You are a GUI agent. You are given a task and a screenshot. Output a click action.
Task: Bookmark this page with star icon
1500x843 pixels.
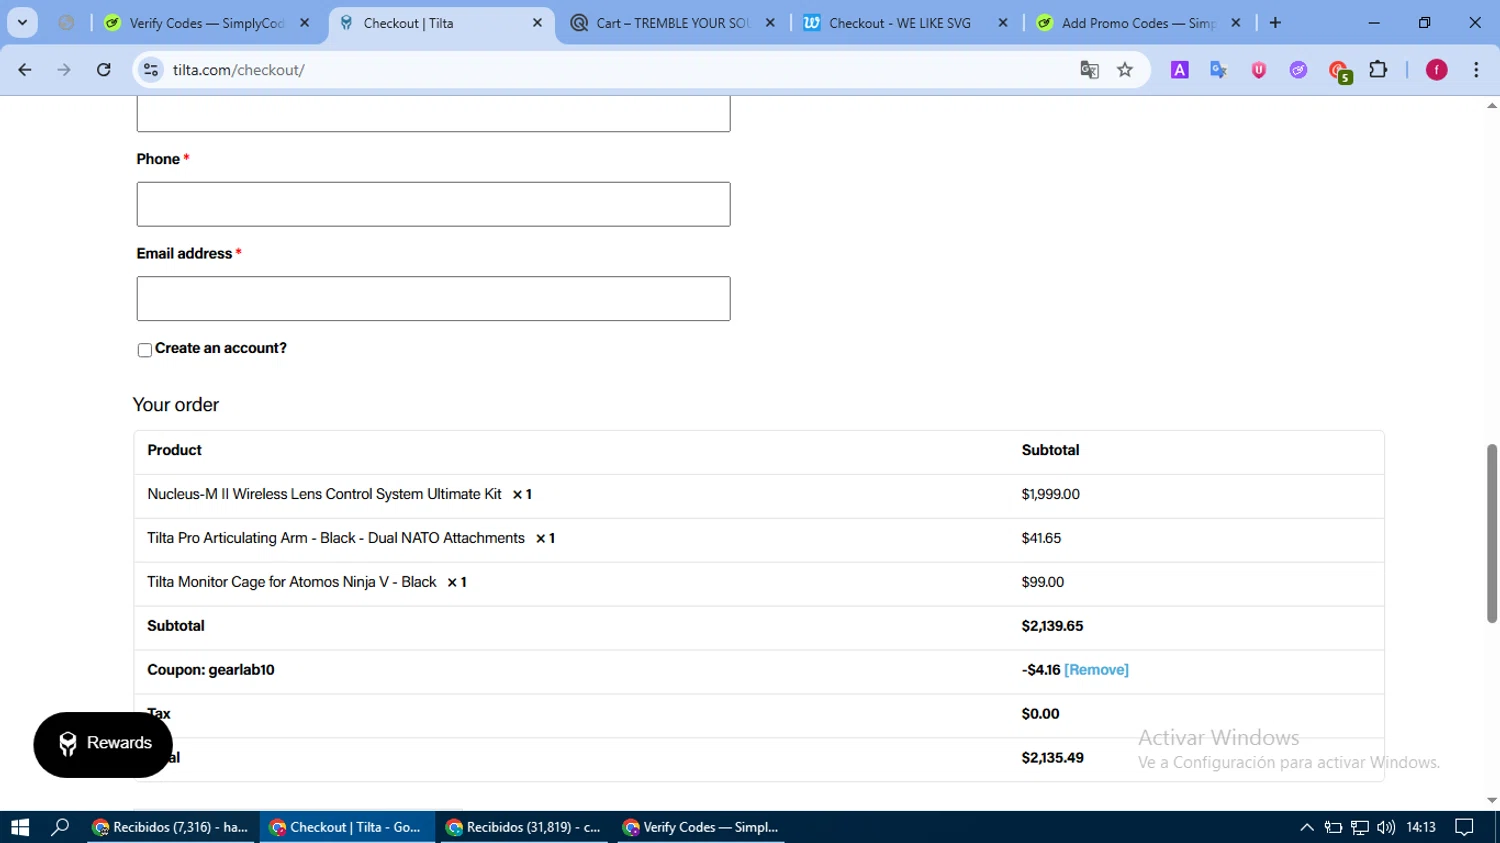1125,69
